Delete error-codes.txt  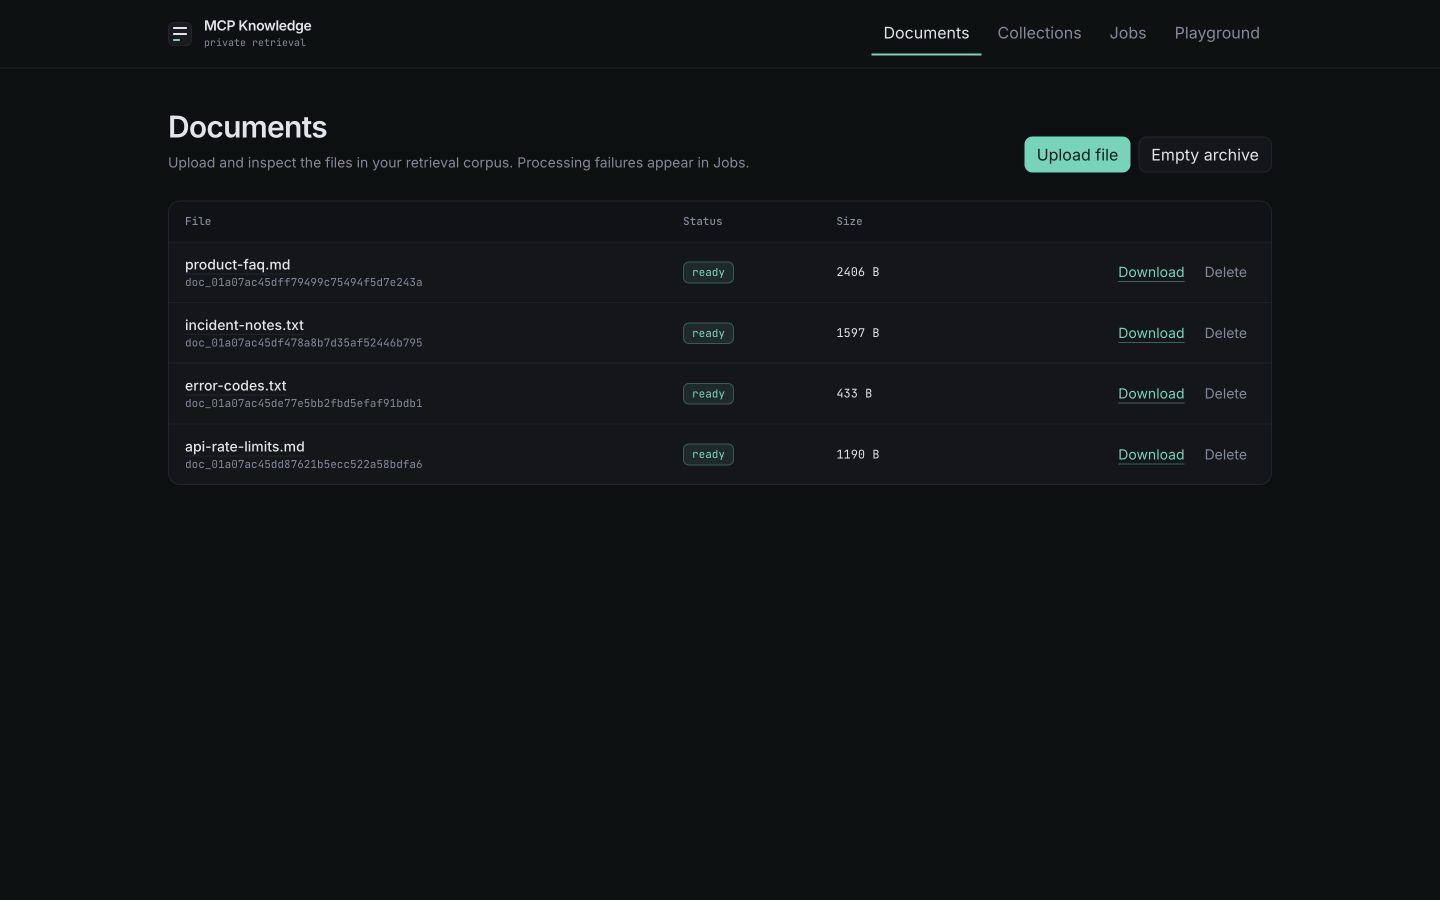pyautogui.click(x=1225, y=394)
